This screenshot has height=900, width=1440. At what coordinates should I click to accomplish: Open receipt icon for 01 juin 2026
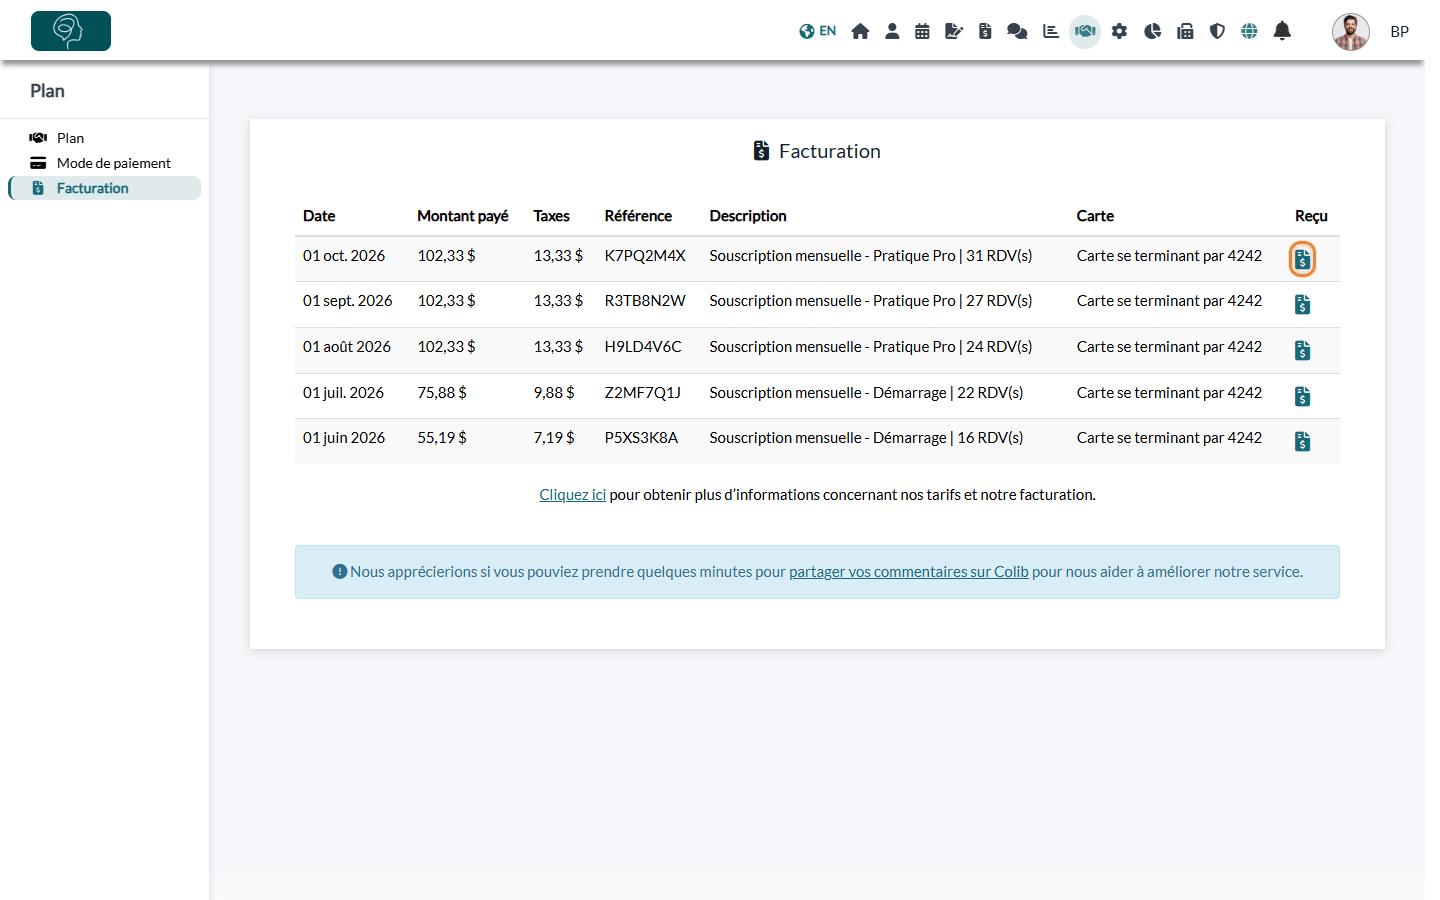tap(1302, 441)
